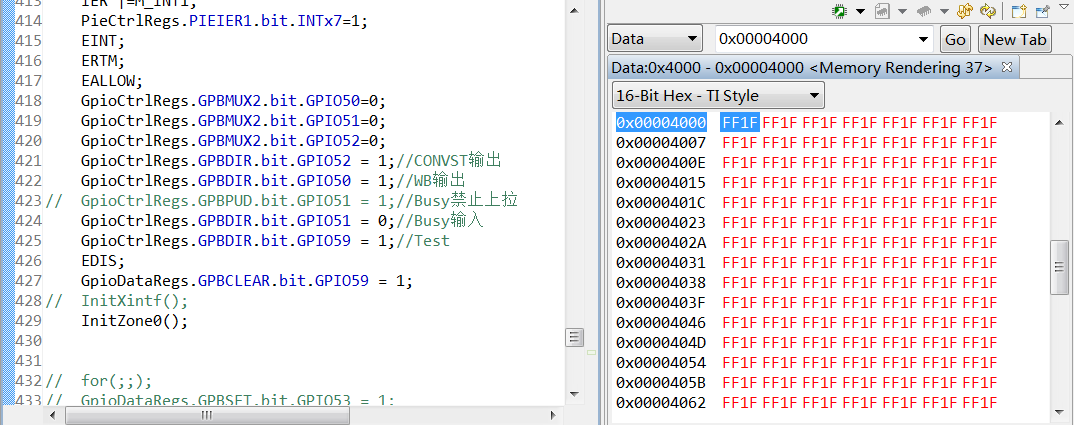Close the Memory Rendering 37 tab
This screenshot has height=425, width=1074.
[1007, 67]
